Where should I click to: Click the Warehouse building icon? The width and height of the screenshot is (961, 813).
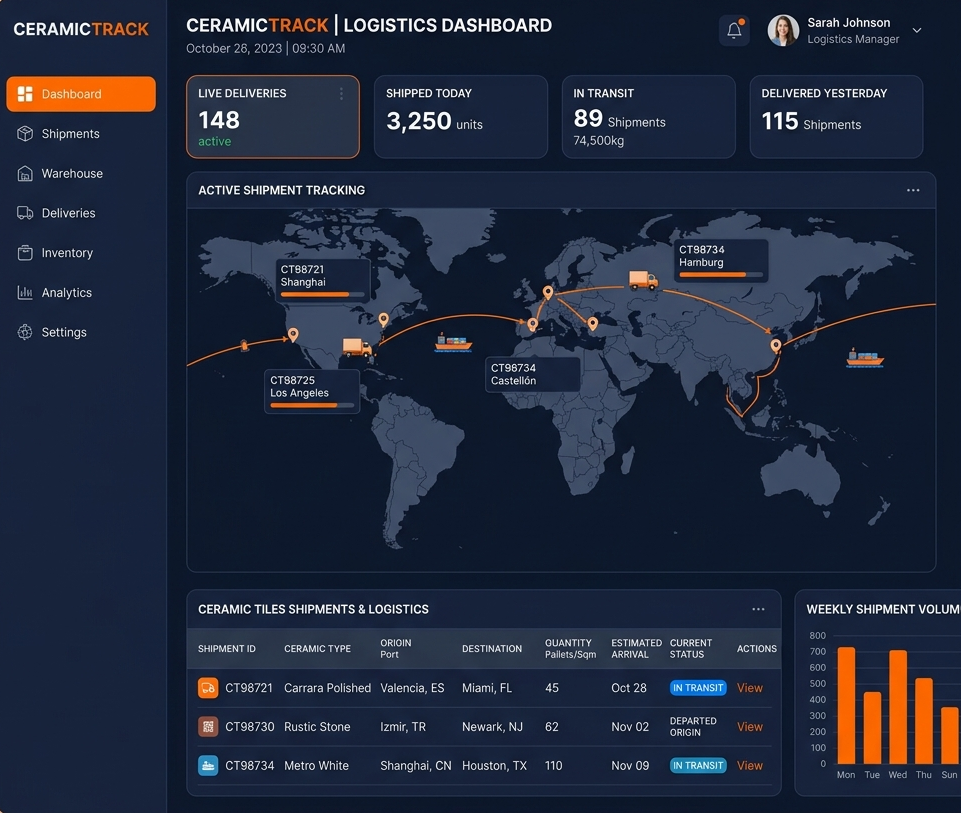(x=25, y=173)
